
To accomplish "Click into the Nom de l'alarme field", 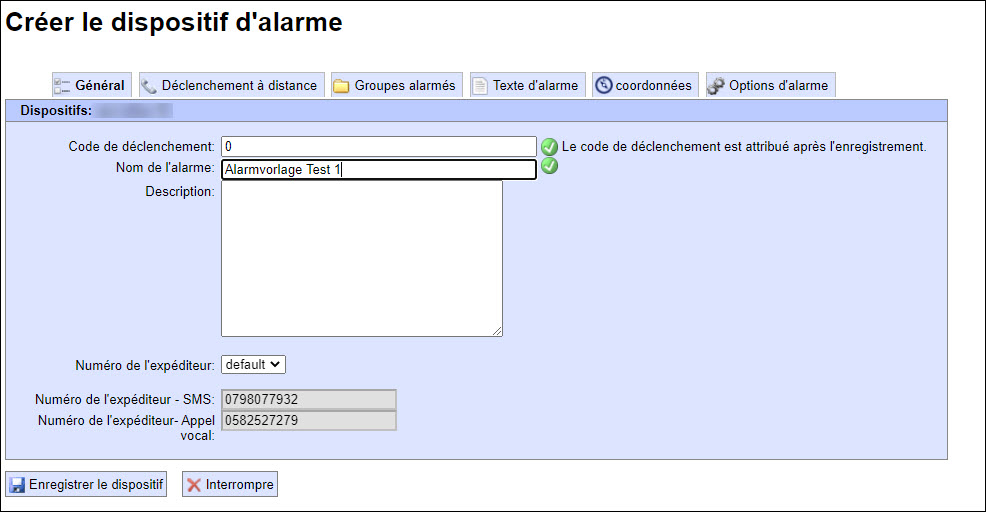I will pos(378,169).
